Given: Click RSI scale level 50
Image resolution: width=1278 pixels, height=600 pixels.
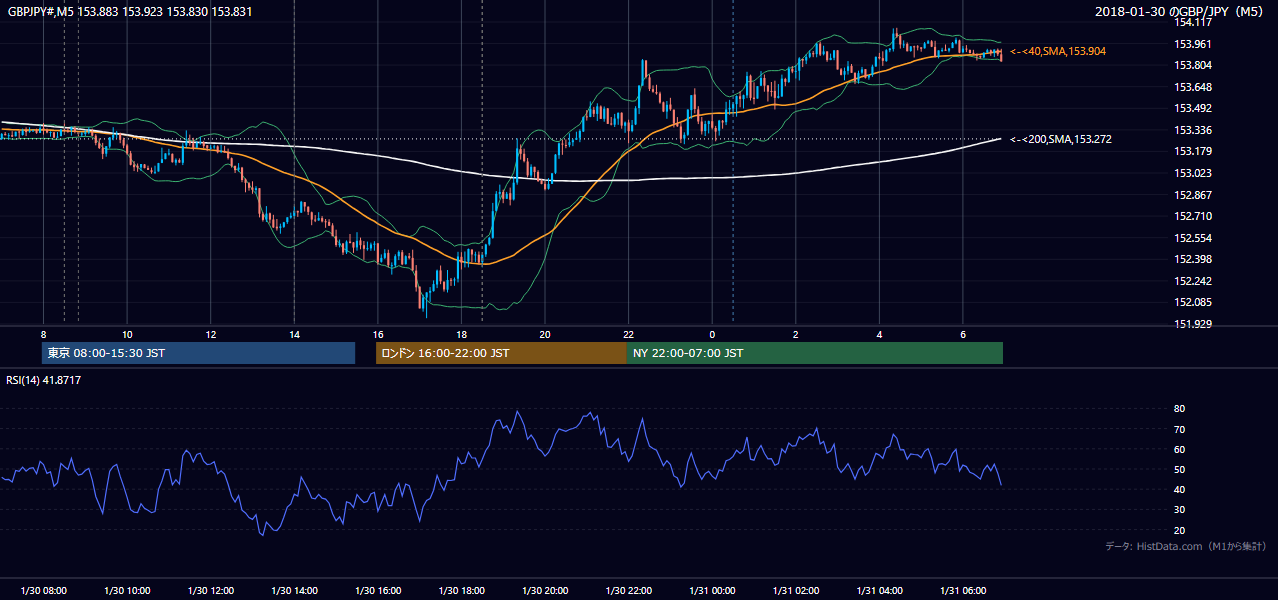Looking at the screenshot, I should (x=1180, y=469).
